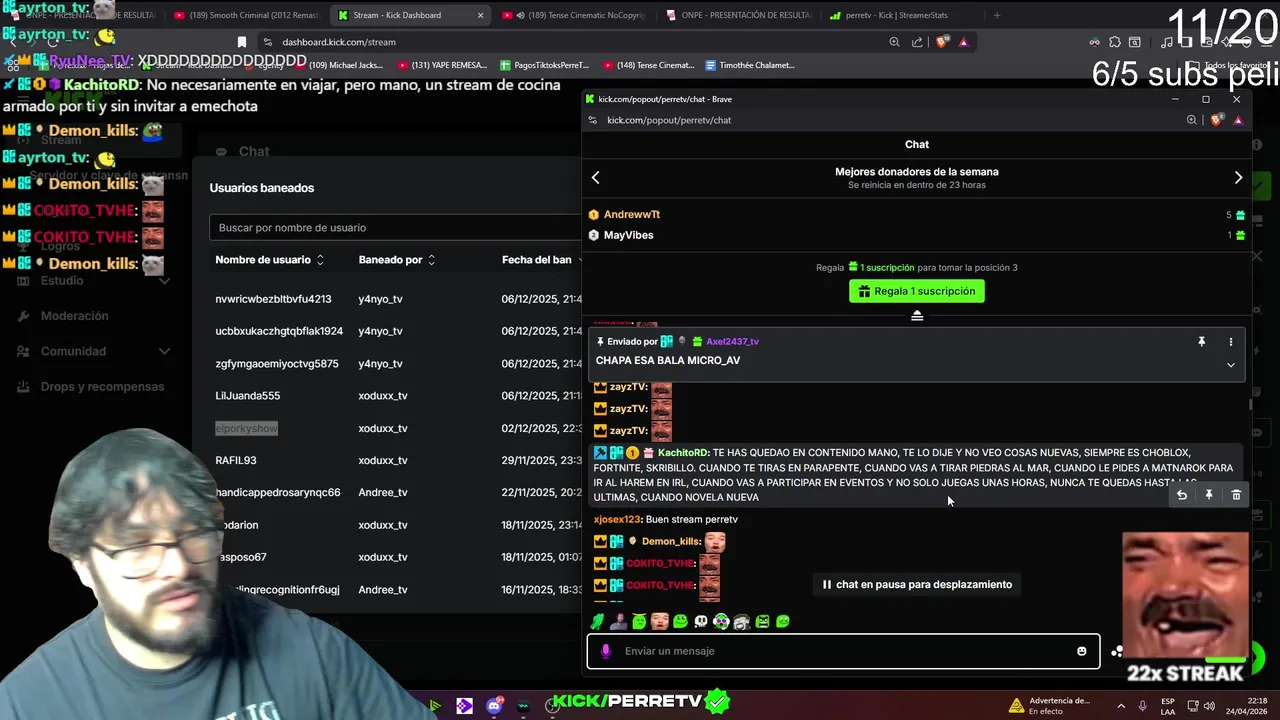Screen dimensions: 1280x720
Task: Open new browser tab with plus button
Action: [x=996, y=15]
